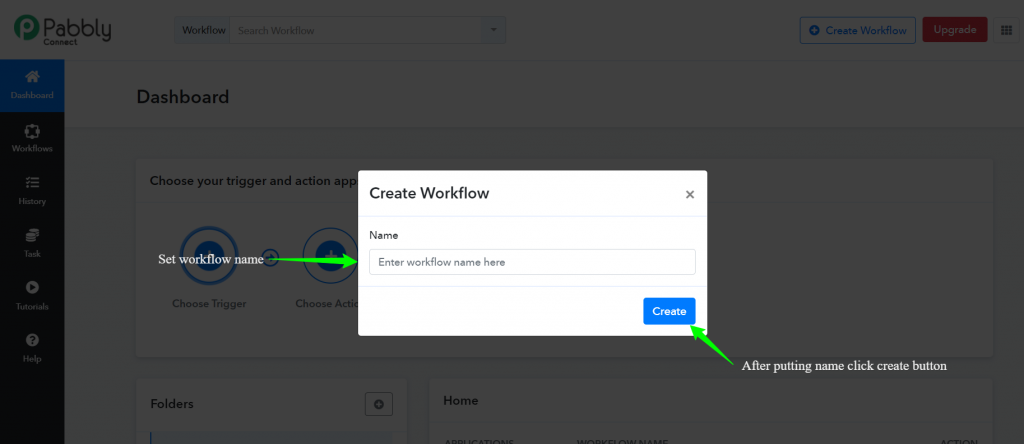The width and height of the screenshot is (1024, 444).
Task: Go to Workflows in the sidebar
Action: point(32,138)
